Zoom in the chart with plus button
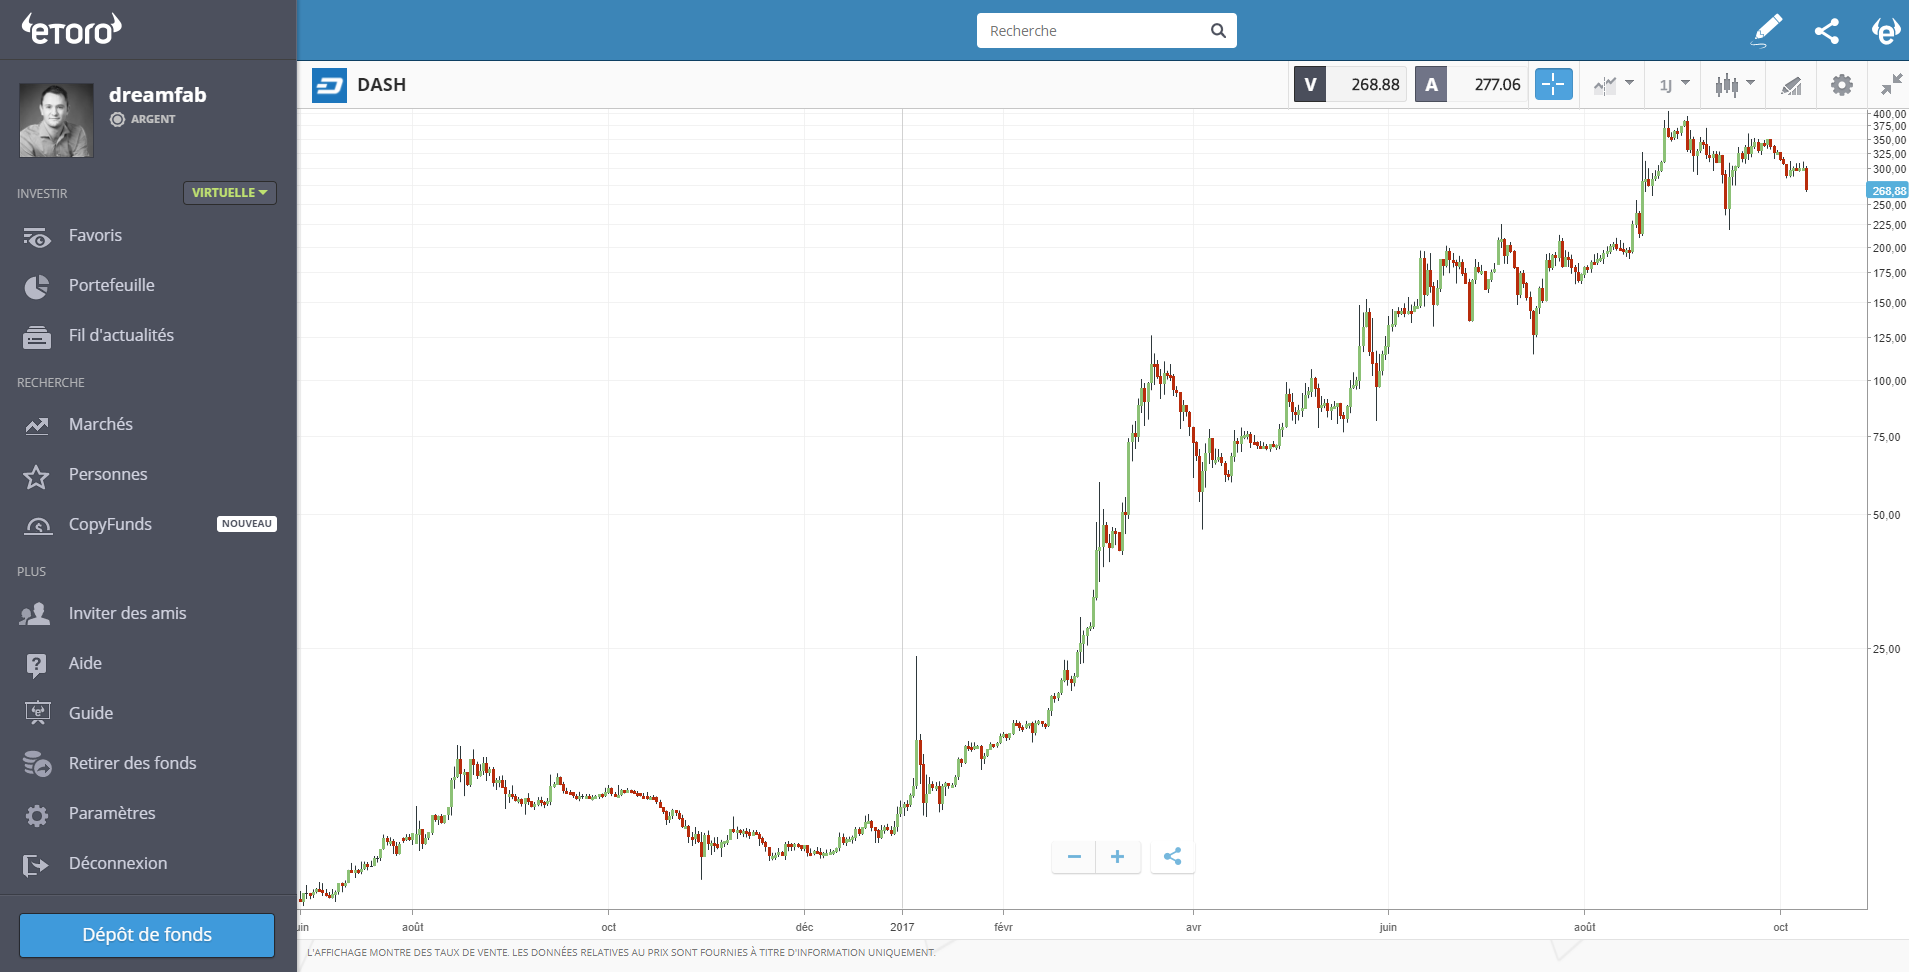Viewport: 1909px width, 972px height. coord(1118,857)
